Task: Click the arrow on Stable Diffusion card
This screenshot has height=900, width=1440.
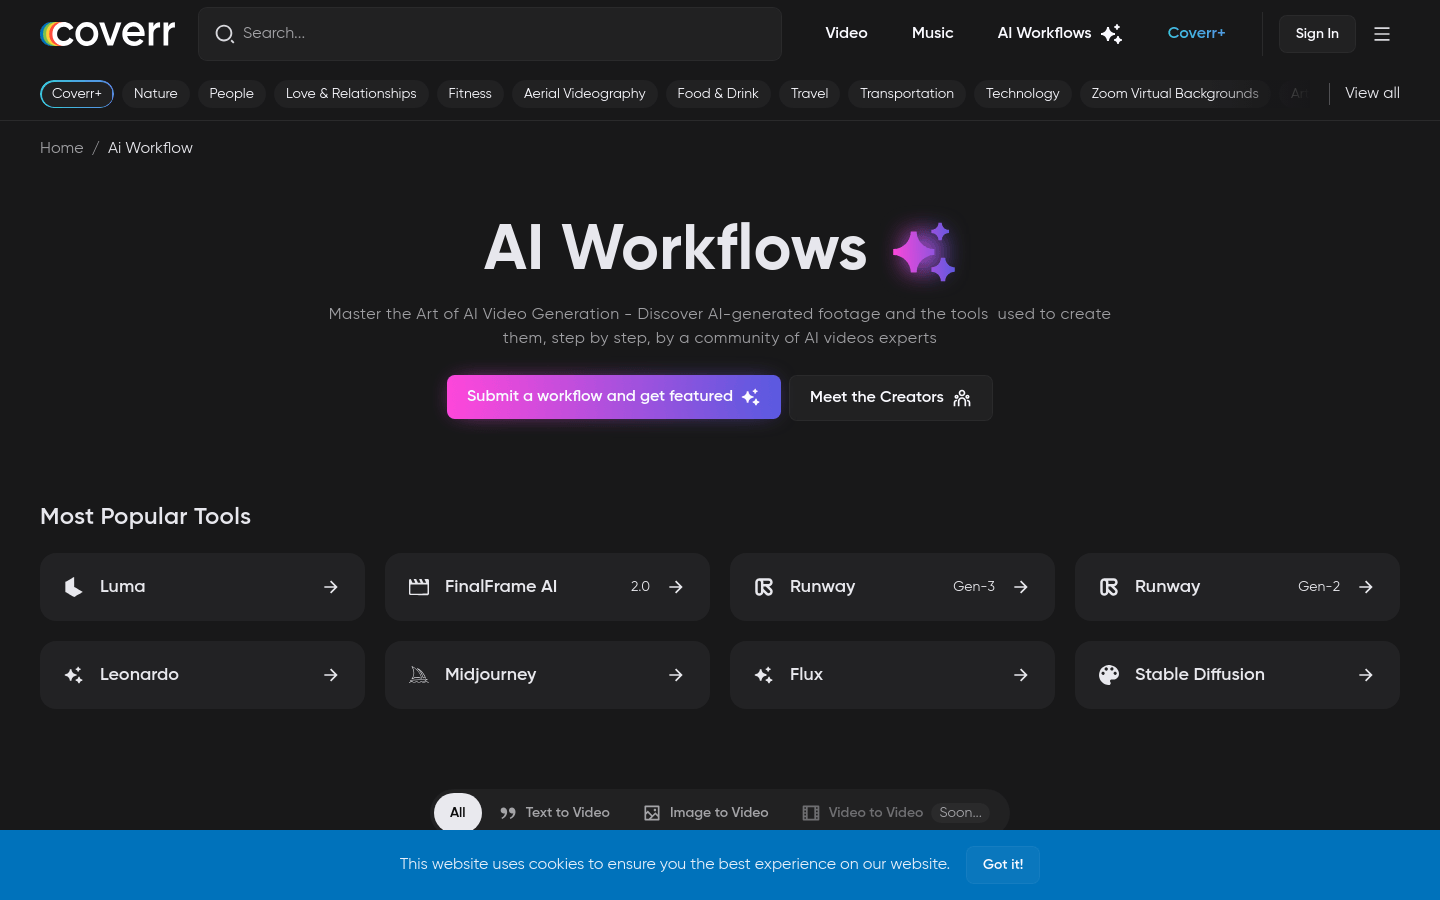Action: coord(1366,675)
